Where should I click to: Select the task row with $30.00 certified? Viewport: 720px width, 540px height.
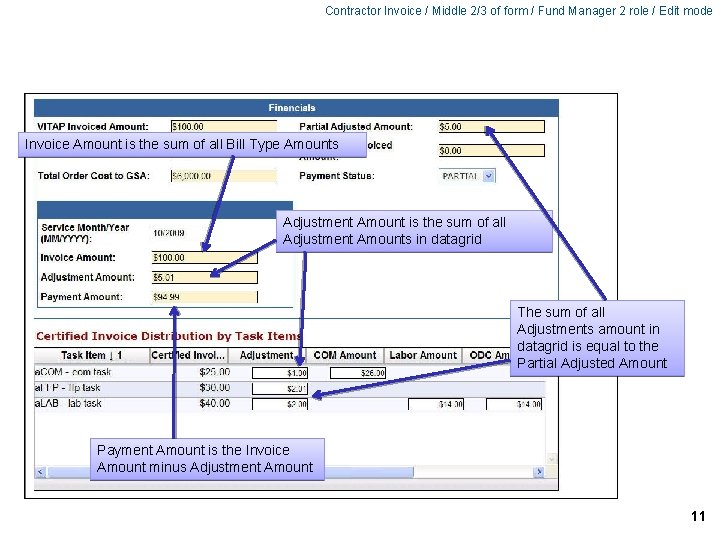click(289, 388)
